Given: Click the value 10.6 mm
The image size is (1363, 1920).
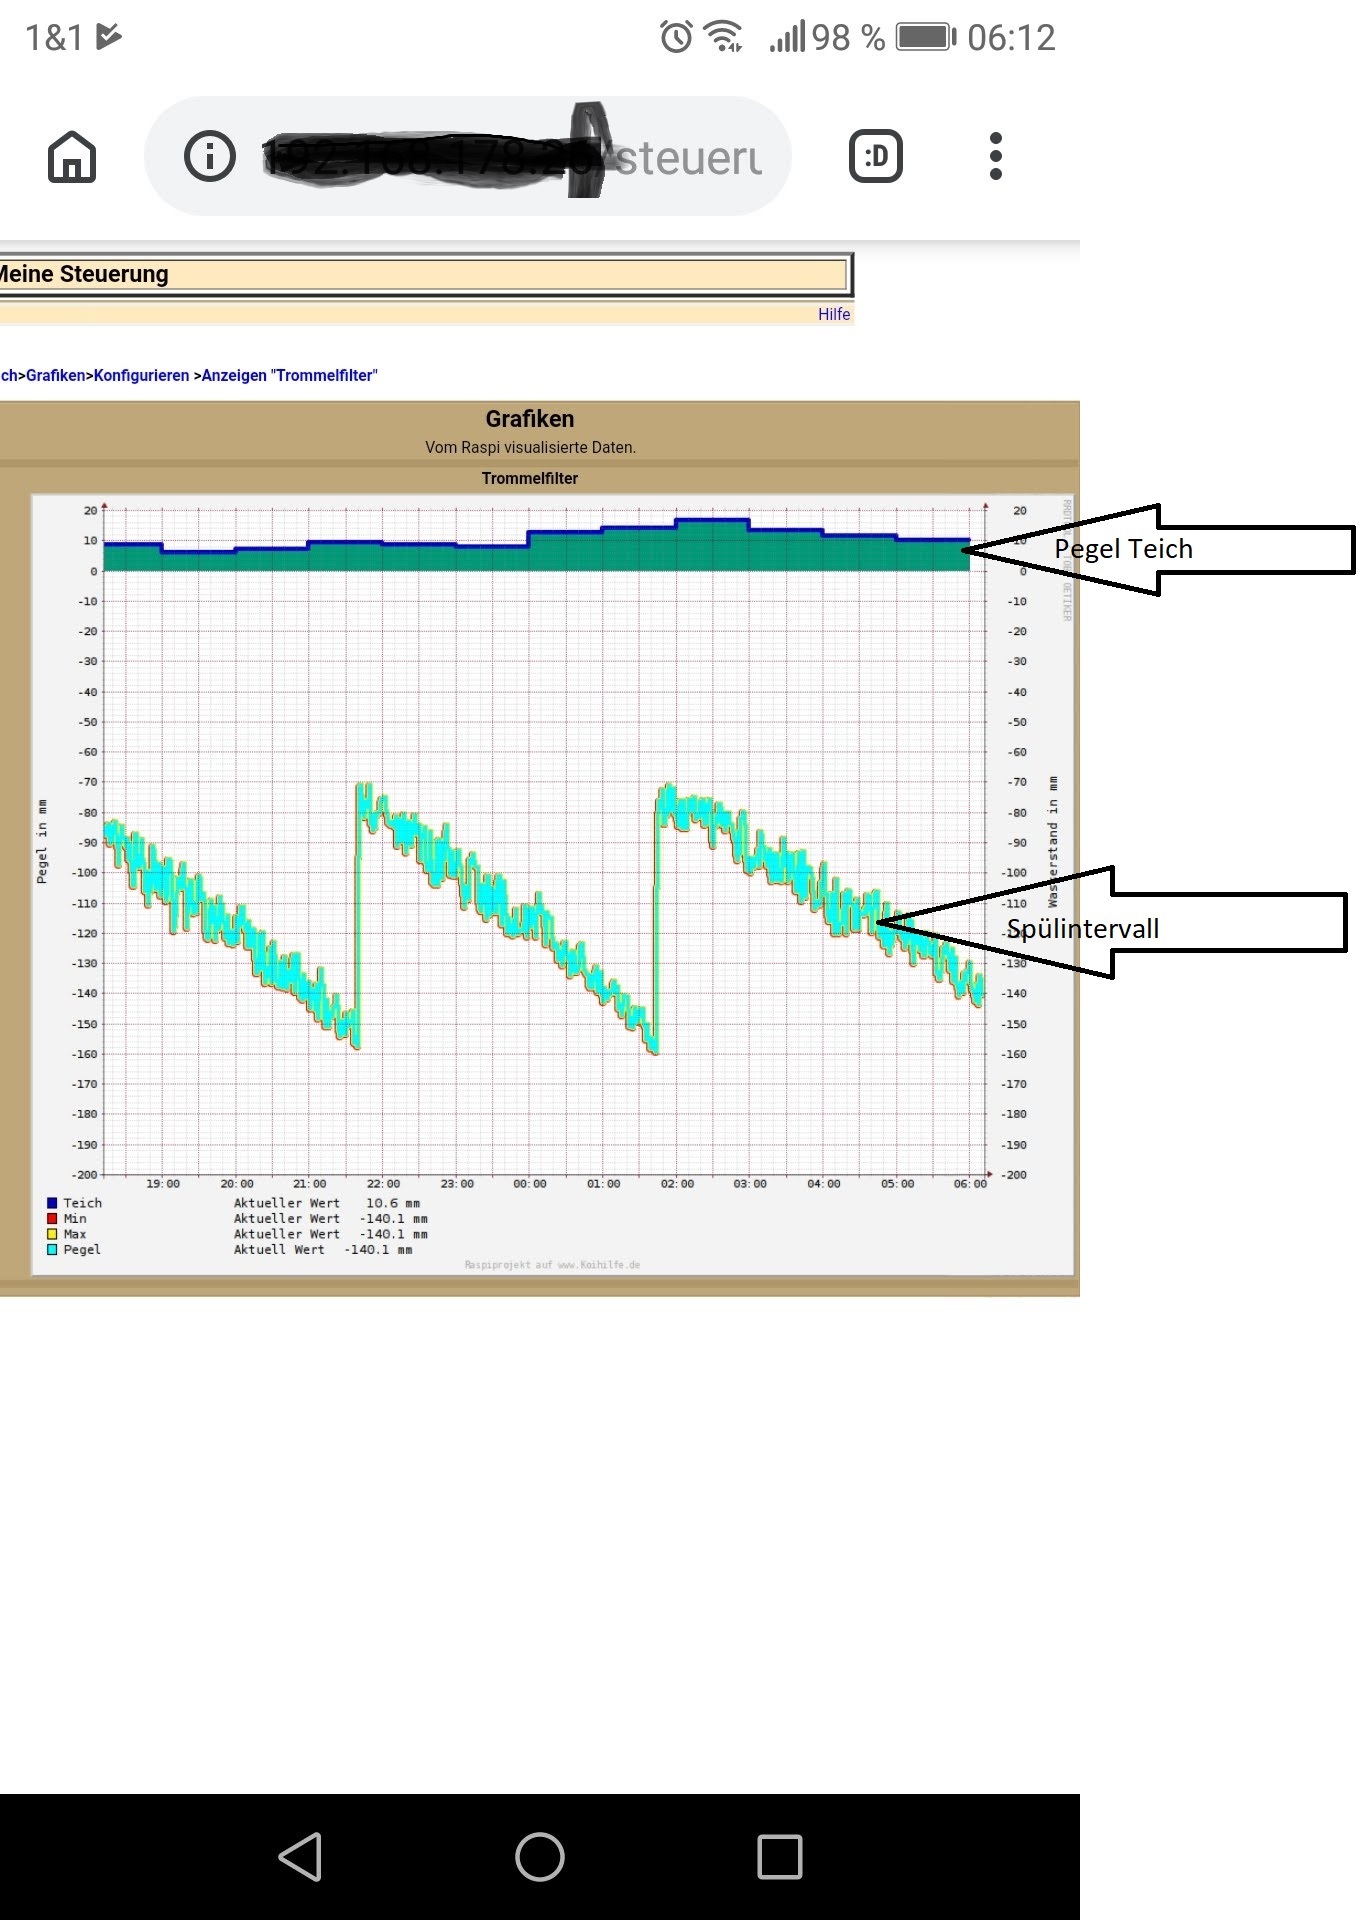Looking at the screenshot, I should [393, 1203].
